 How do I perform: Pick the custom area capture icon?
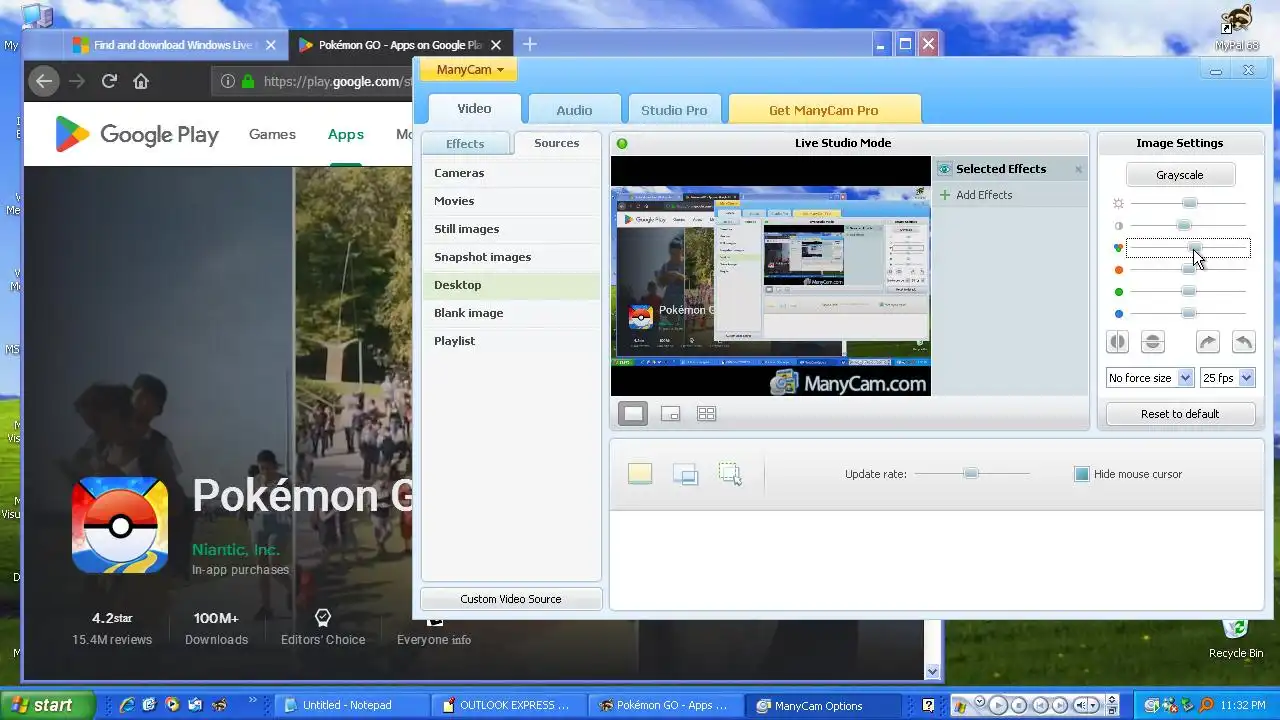tap(730, 474)
